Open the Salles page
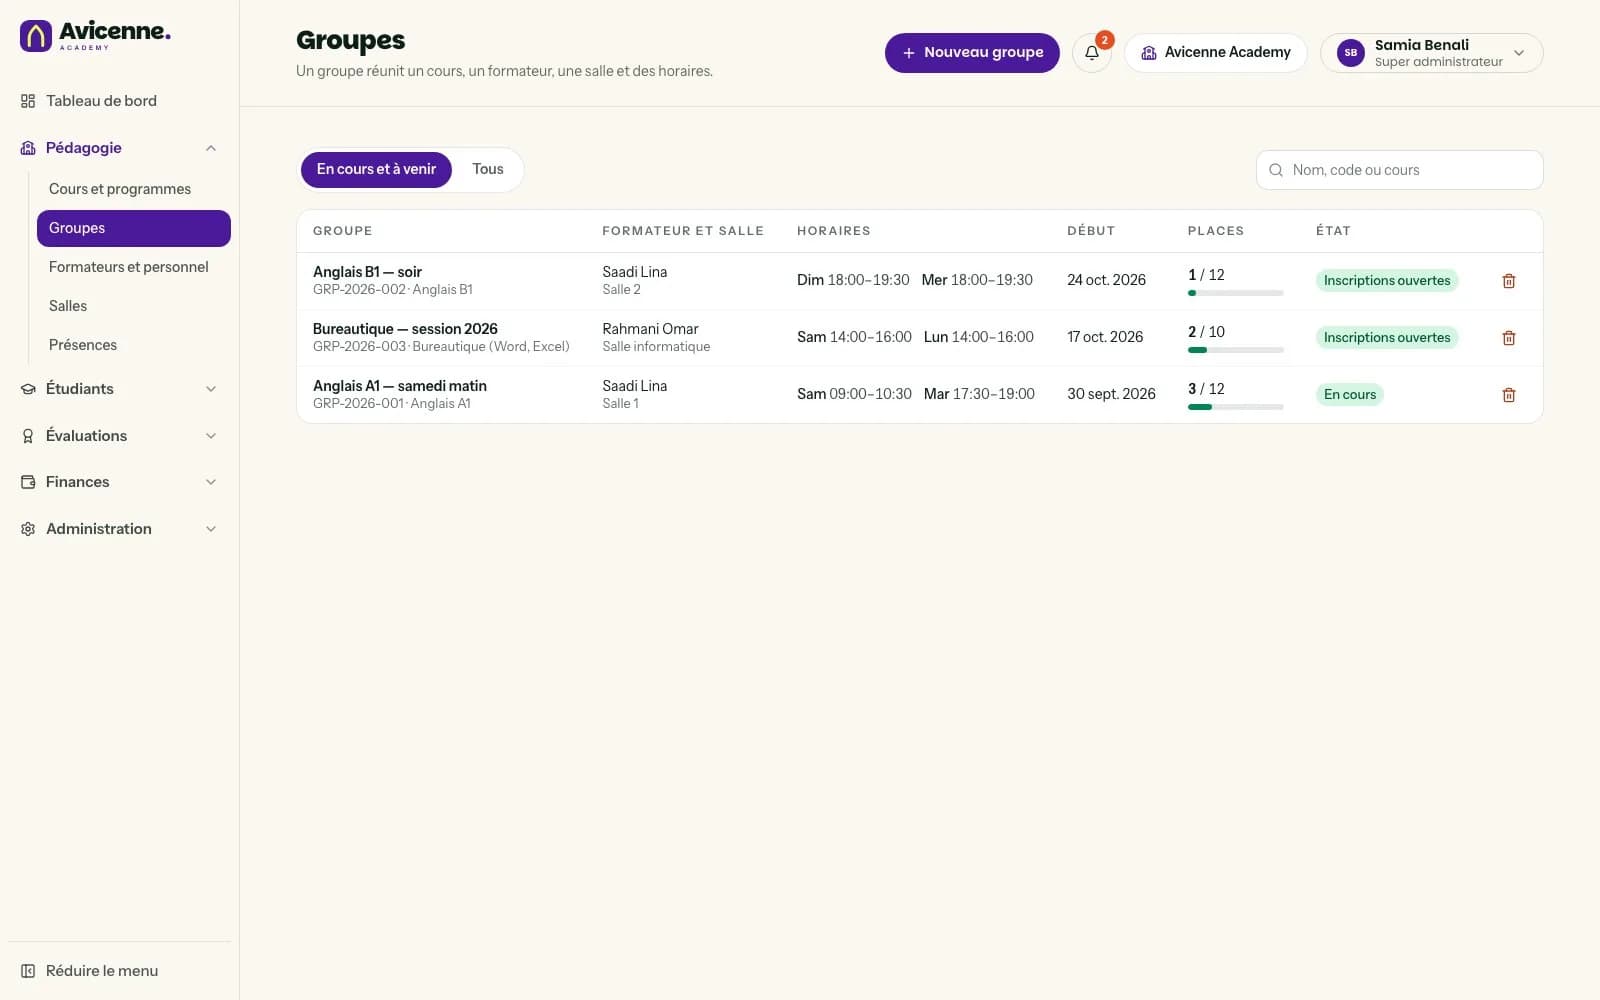The width and height of the screenshot is (1600, 1000). [x=134, y=306]
